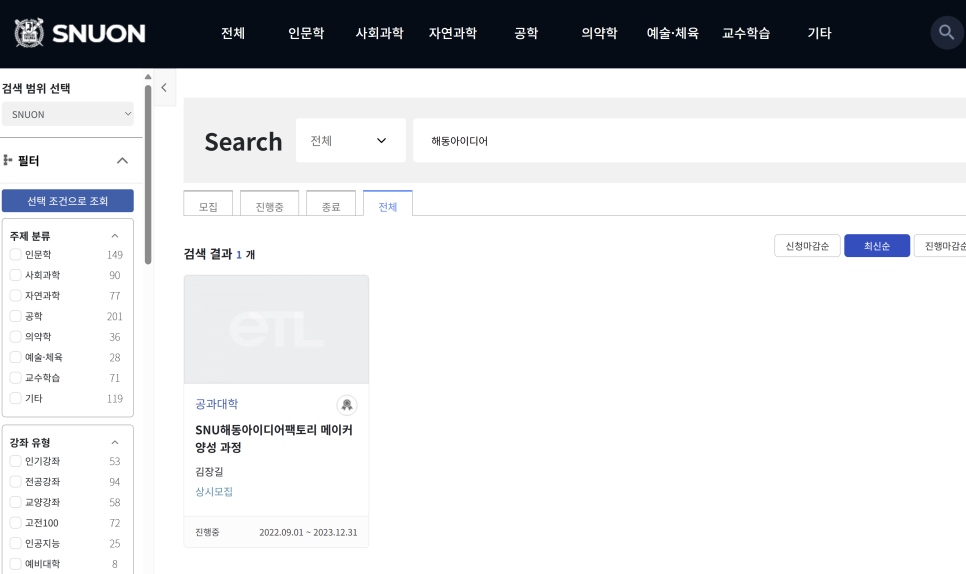Viewport: 966px width, 574px height.
Task: Switch to the 모집 tab
Action: [208, 204]
